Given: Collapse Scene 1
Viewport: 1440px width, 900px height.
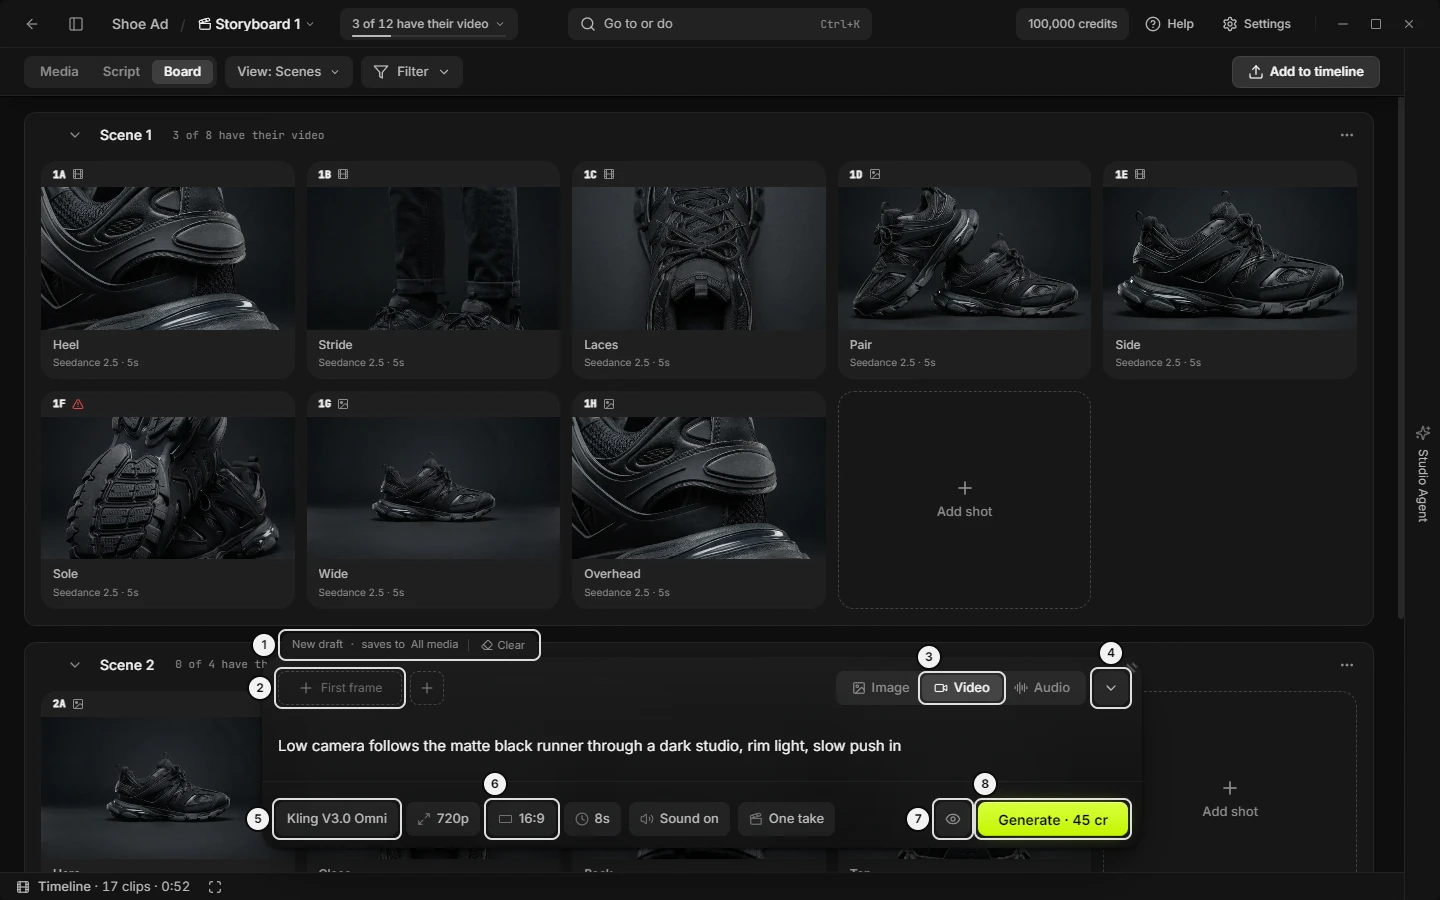Looking at the screenshot, I should tap(74, 135).
